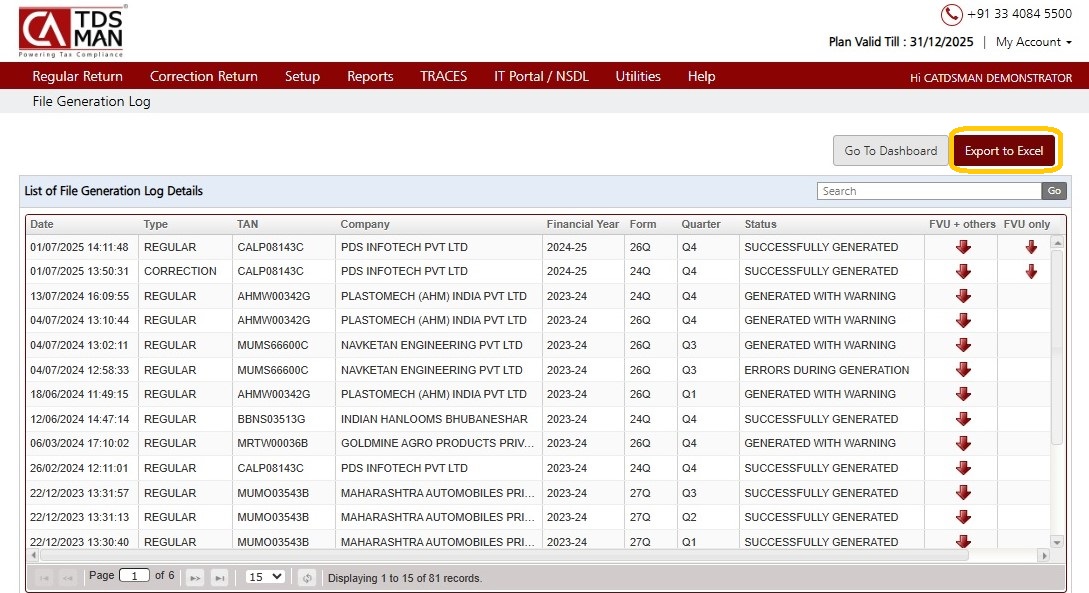
Task: Click the Go To Dashboard button
Action: pyautogui.click(x=890, y=151)
